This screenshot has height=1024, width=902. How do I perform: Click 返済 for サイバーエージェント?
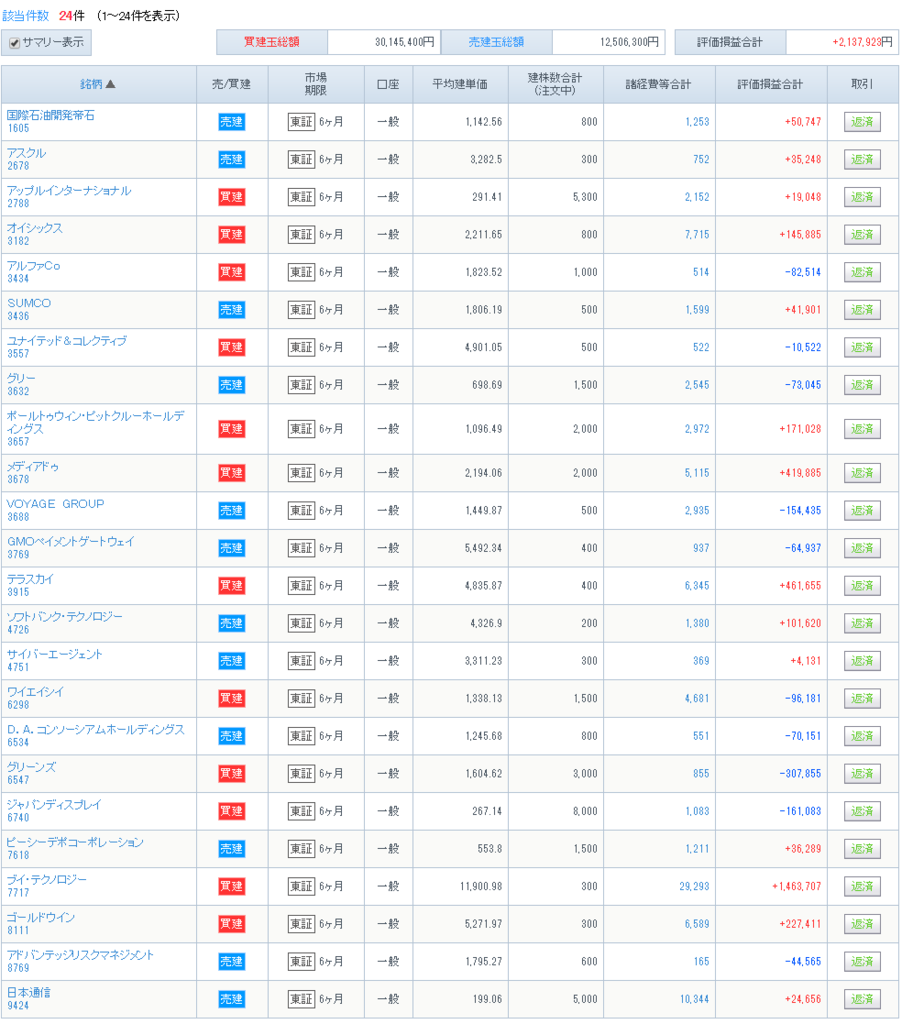pos(862,661)
